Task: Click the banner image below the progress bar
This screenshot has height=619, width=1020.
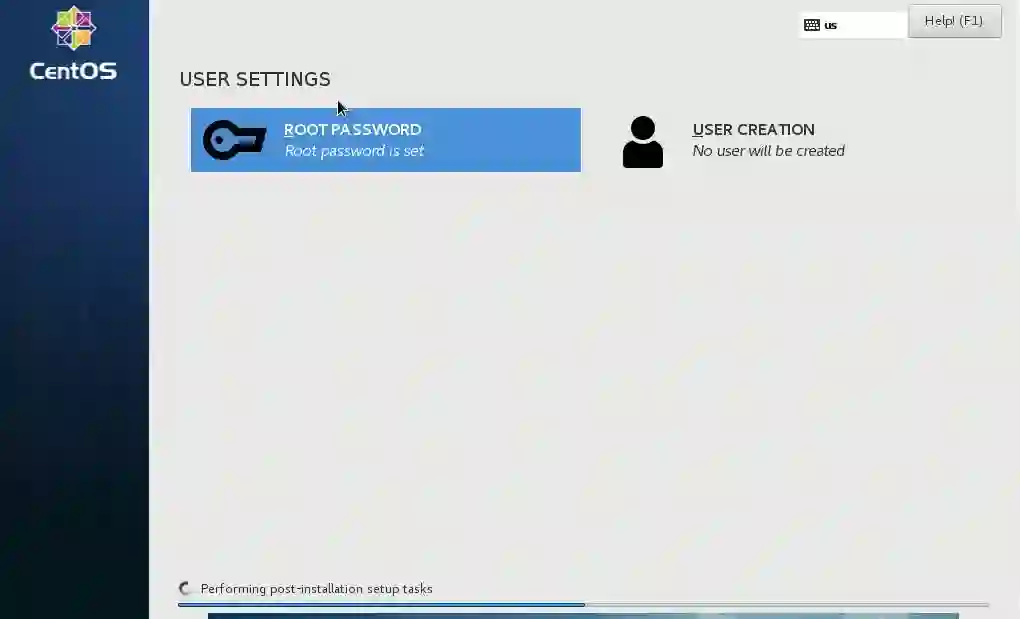Action: coord(583,615)
